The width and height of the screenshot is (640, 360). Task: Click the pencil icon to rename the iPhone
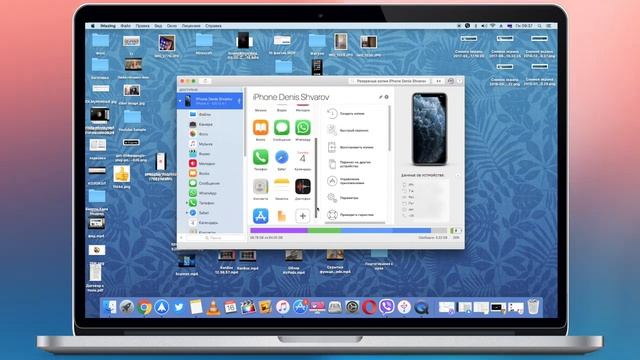pos(380,97)
